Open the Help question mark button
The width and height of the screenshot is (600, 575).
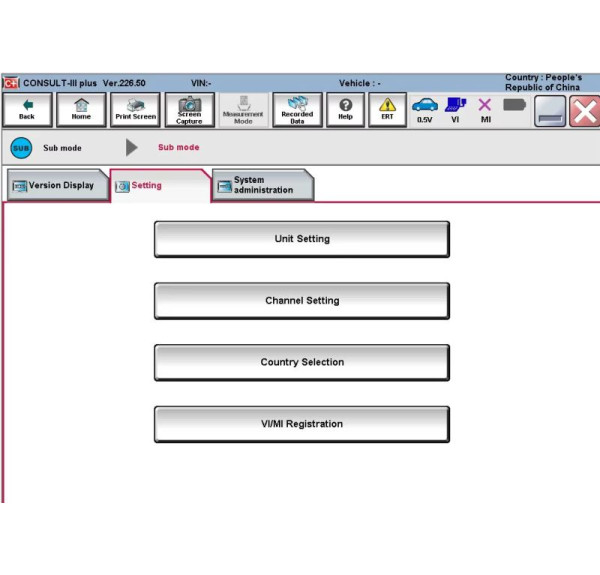pos(345,110)
